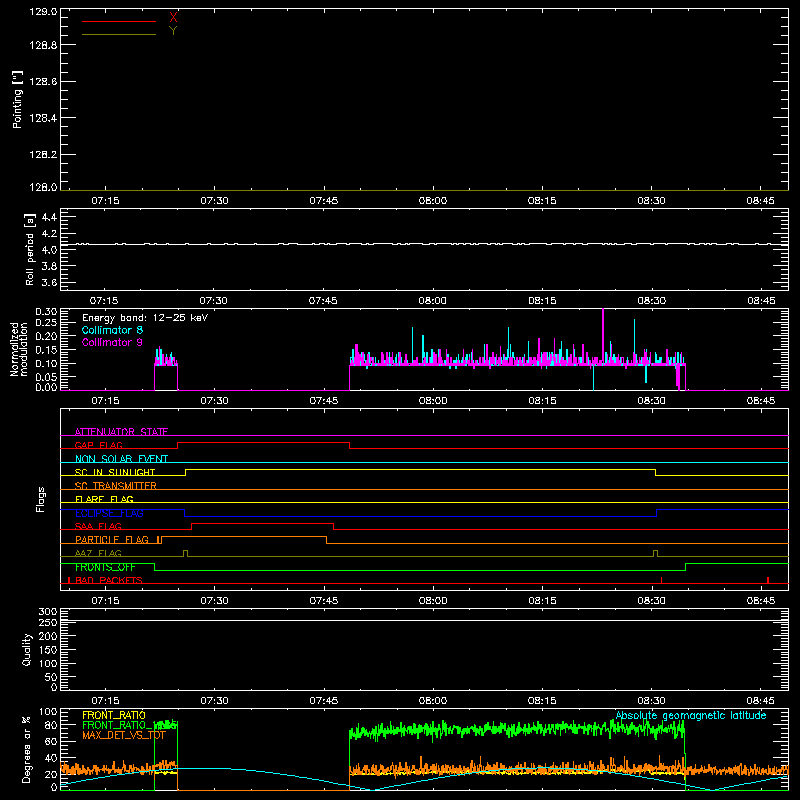Click the BAD_PACKETS flag label
Screen dimensions: 800x800
point(109,580)
